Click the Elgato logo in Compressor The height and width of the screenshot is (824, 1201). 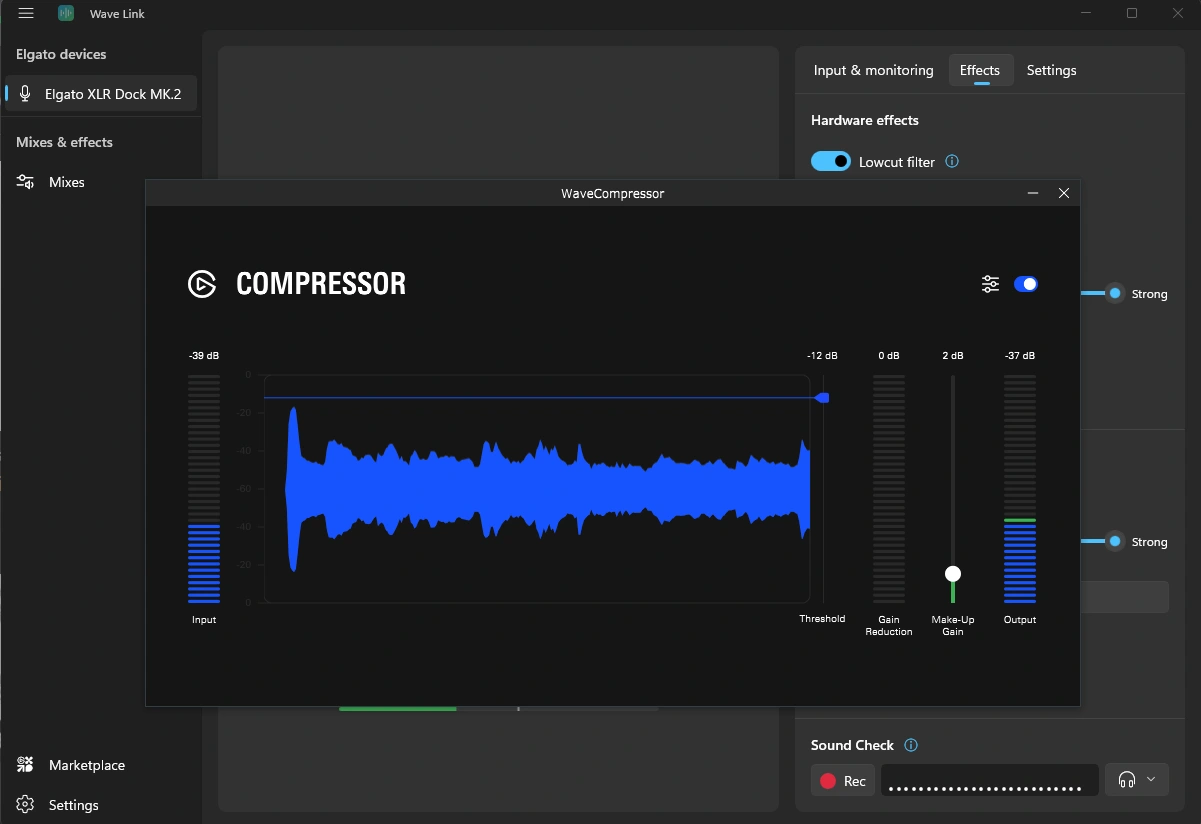point(202,284)
